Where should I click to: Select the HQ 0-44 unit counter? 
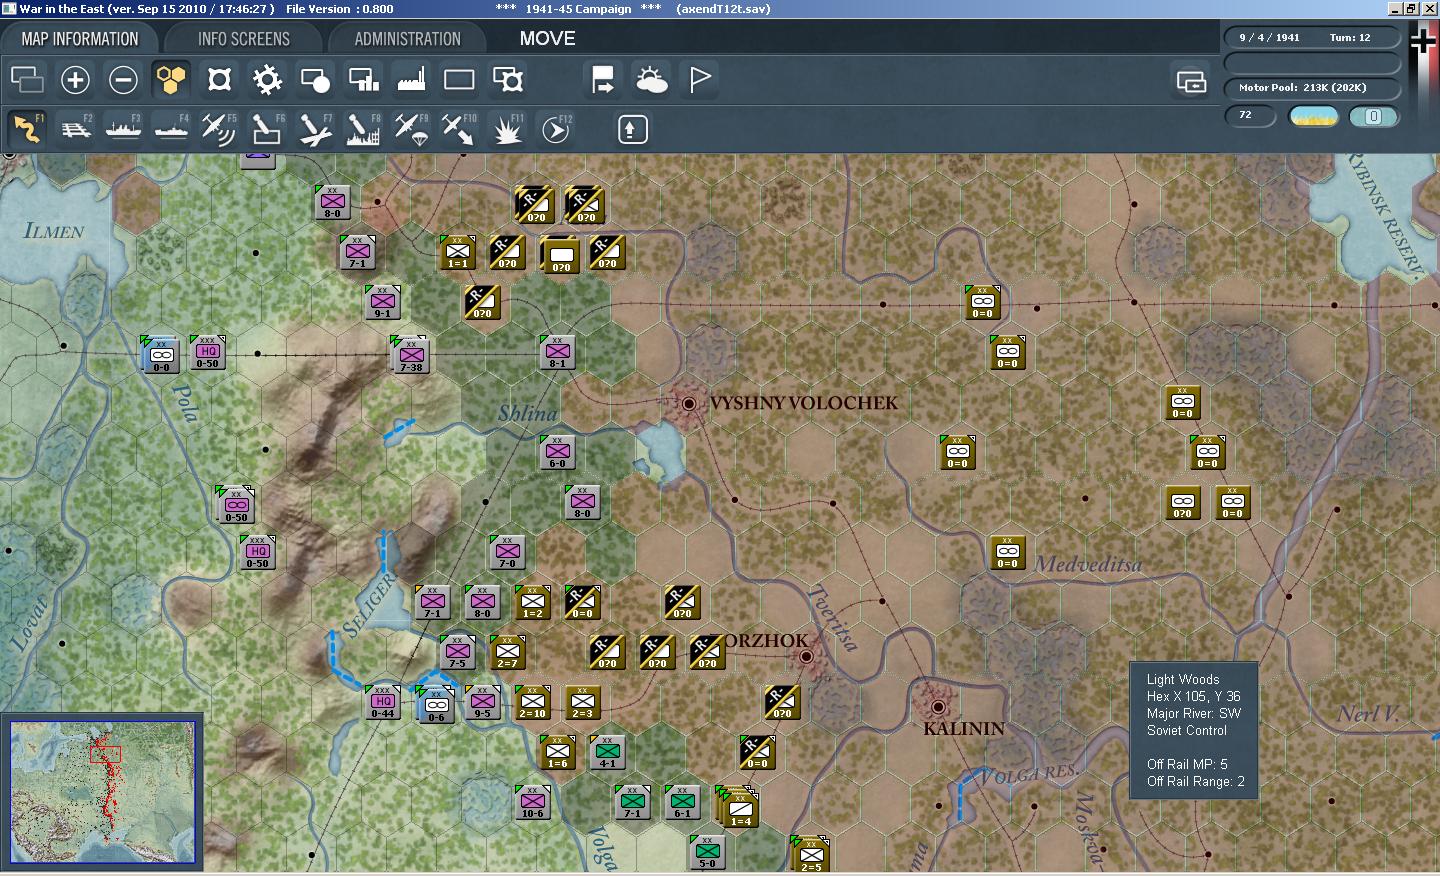click(383, 702)
